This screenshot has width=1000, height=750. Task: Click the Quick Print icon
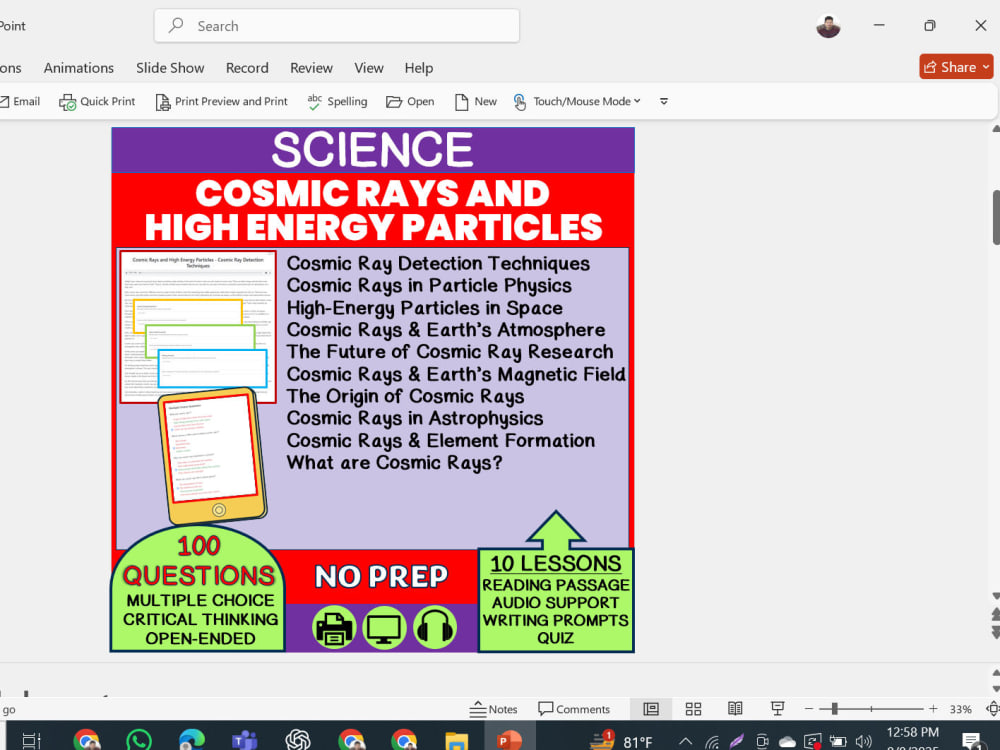tap(68, 102)
